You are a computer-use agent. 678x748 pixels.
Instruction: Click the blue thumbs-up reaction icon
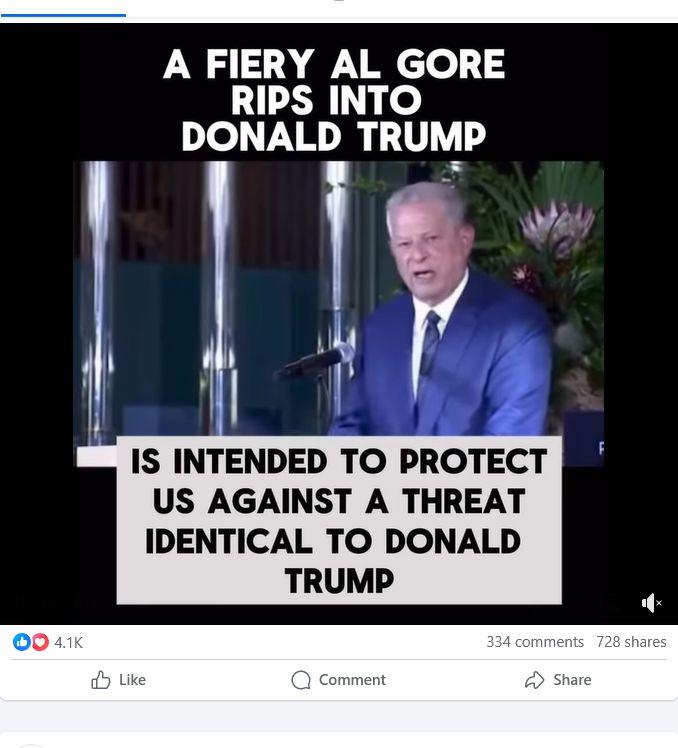pos(21,642)
